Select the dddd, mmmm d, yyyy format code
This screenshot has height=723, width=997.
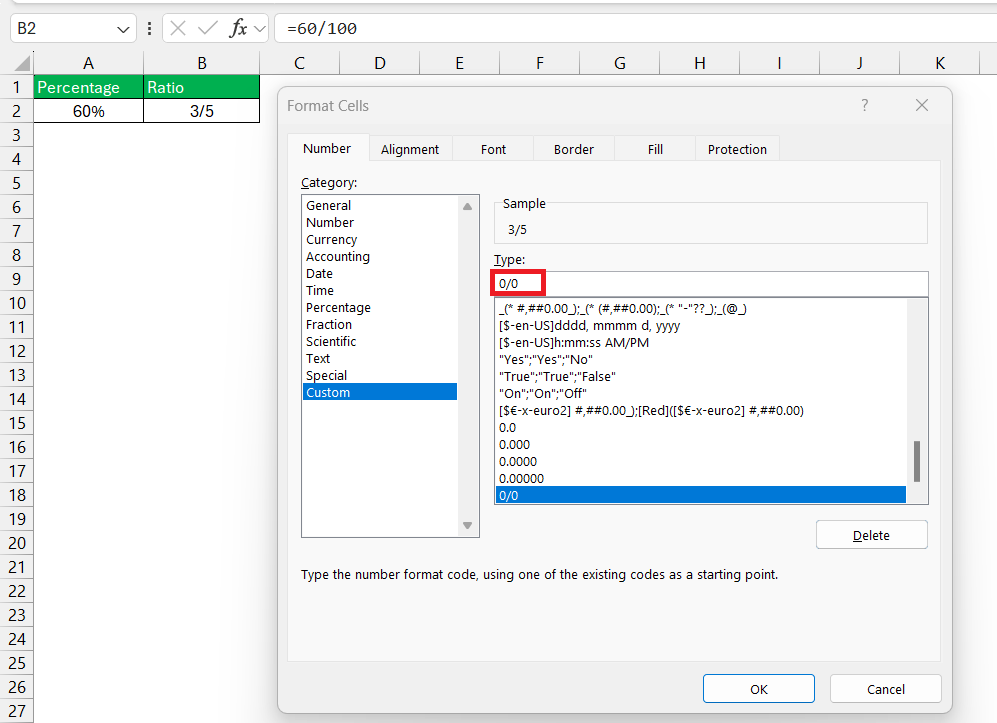[x=701, y=325]
